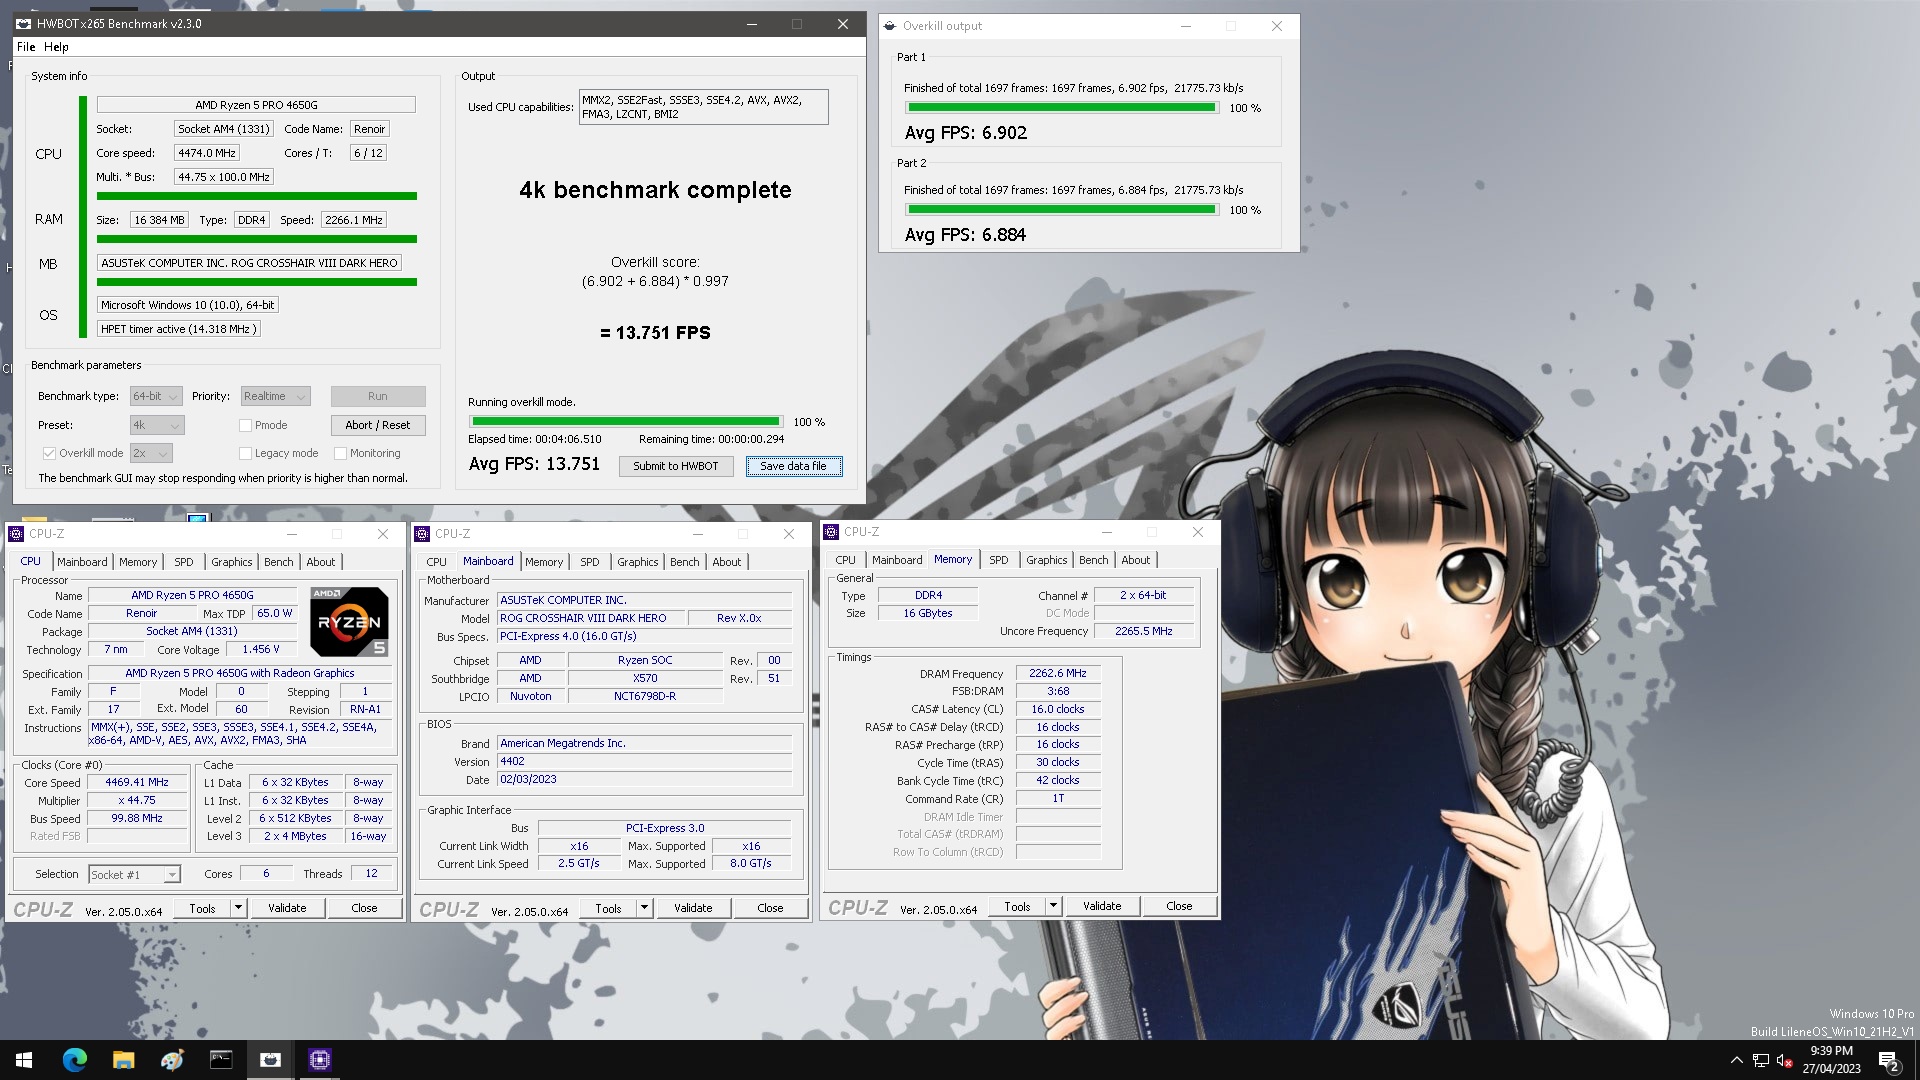The height and width of the screenshot is (1080, 1920).
Task: Click Close in the Memory tab window
Action: click(x=1179, y=906)
